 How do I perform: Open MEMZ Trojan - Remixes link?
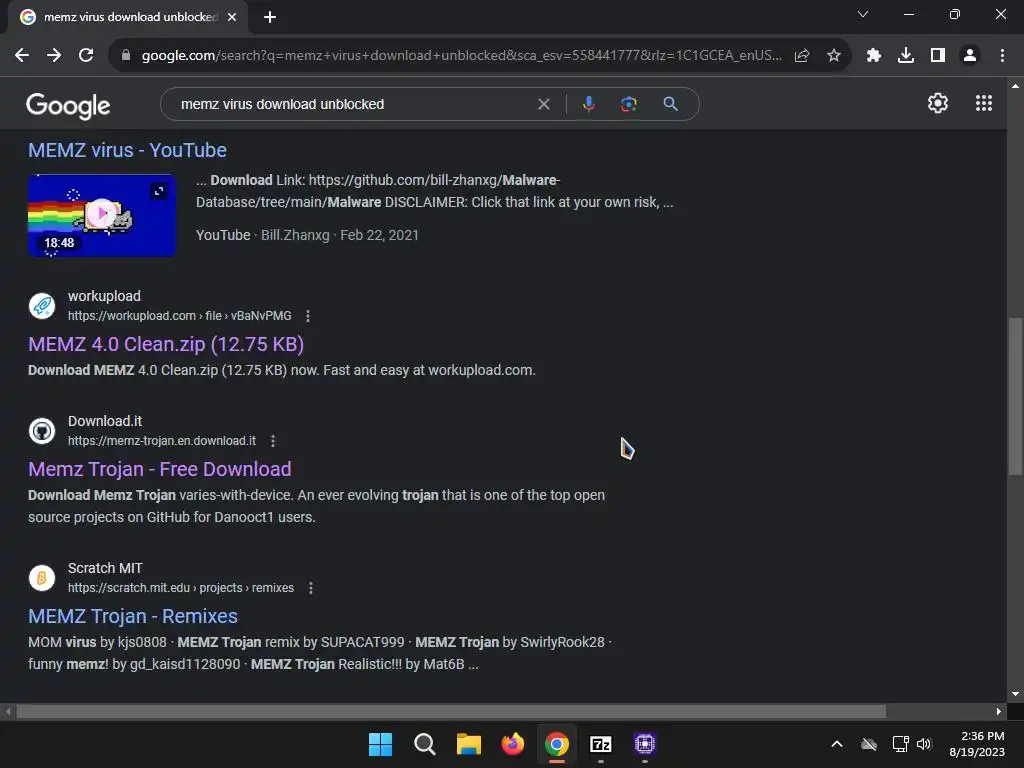coord(133,616)
